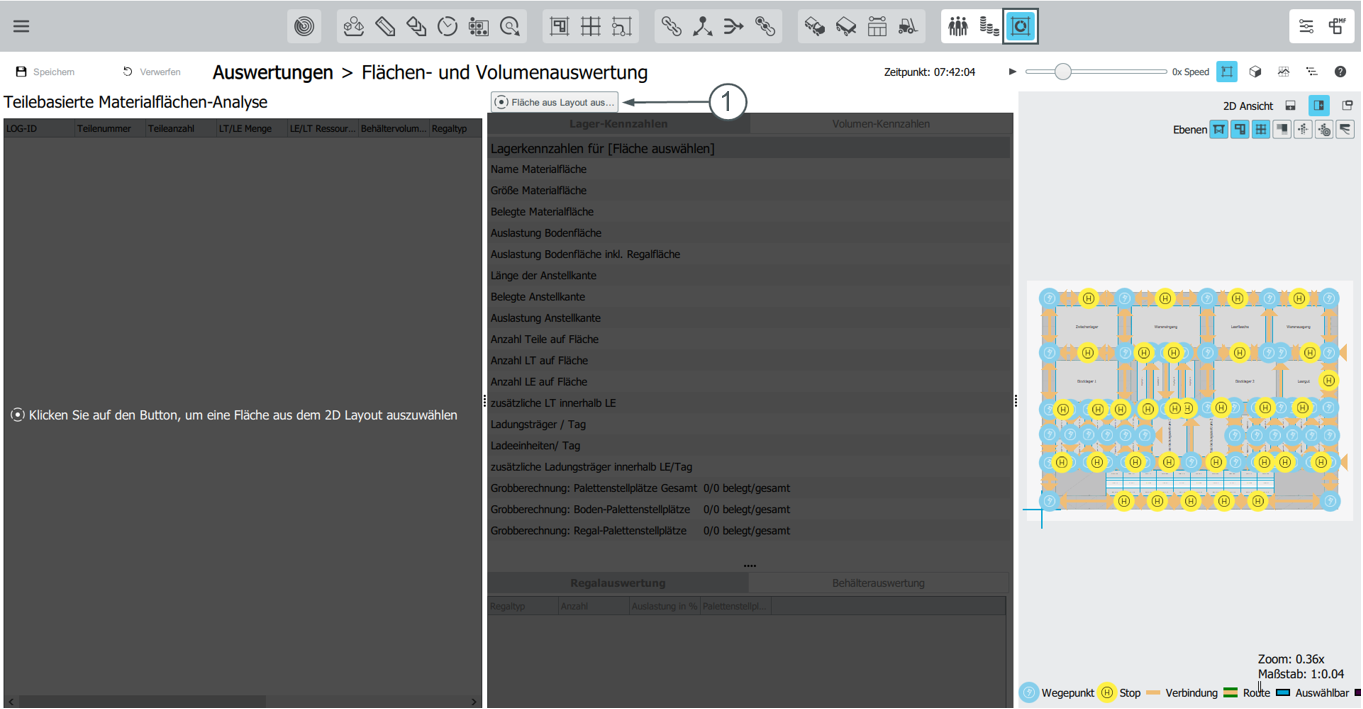Click the dotted splitter handle above Regalauswertung
Viewport: 1363px width, 709px height.
[x=750, y=566]
